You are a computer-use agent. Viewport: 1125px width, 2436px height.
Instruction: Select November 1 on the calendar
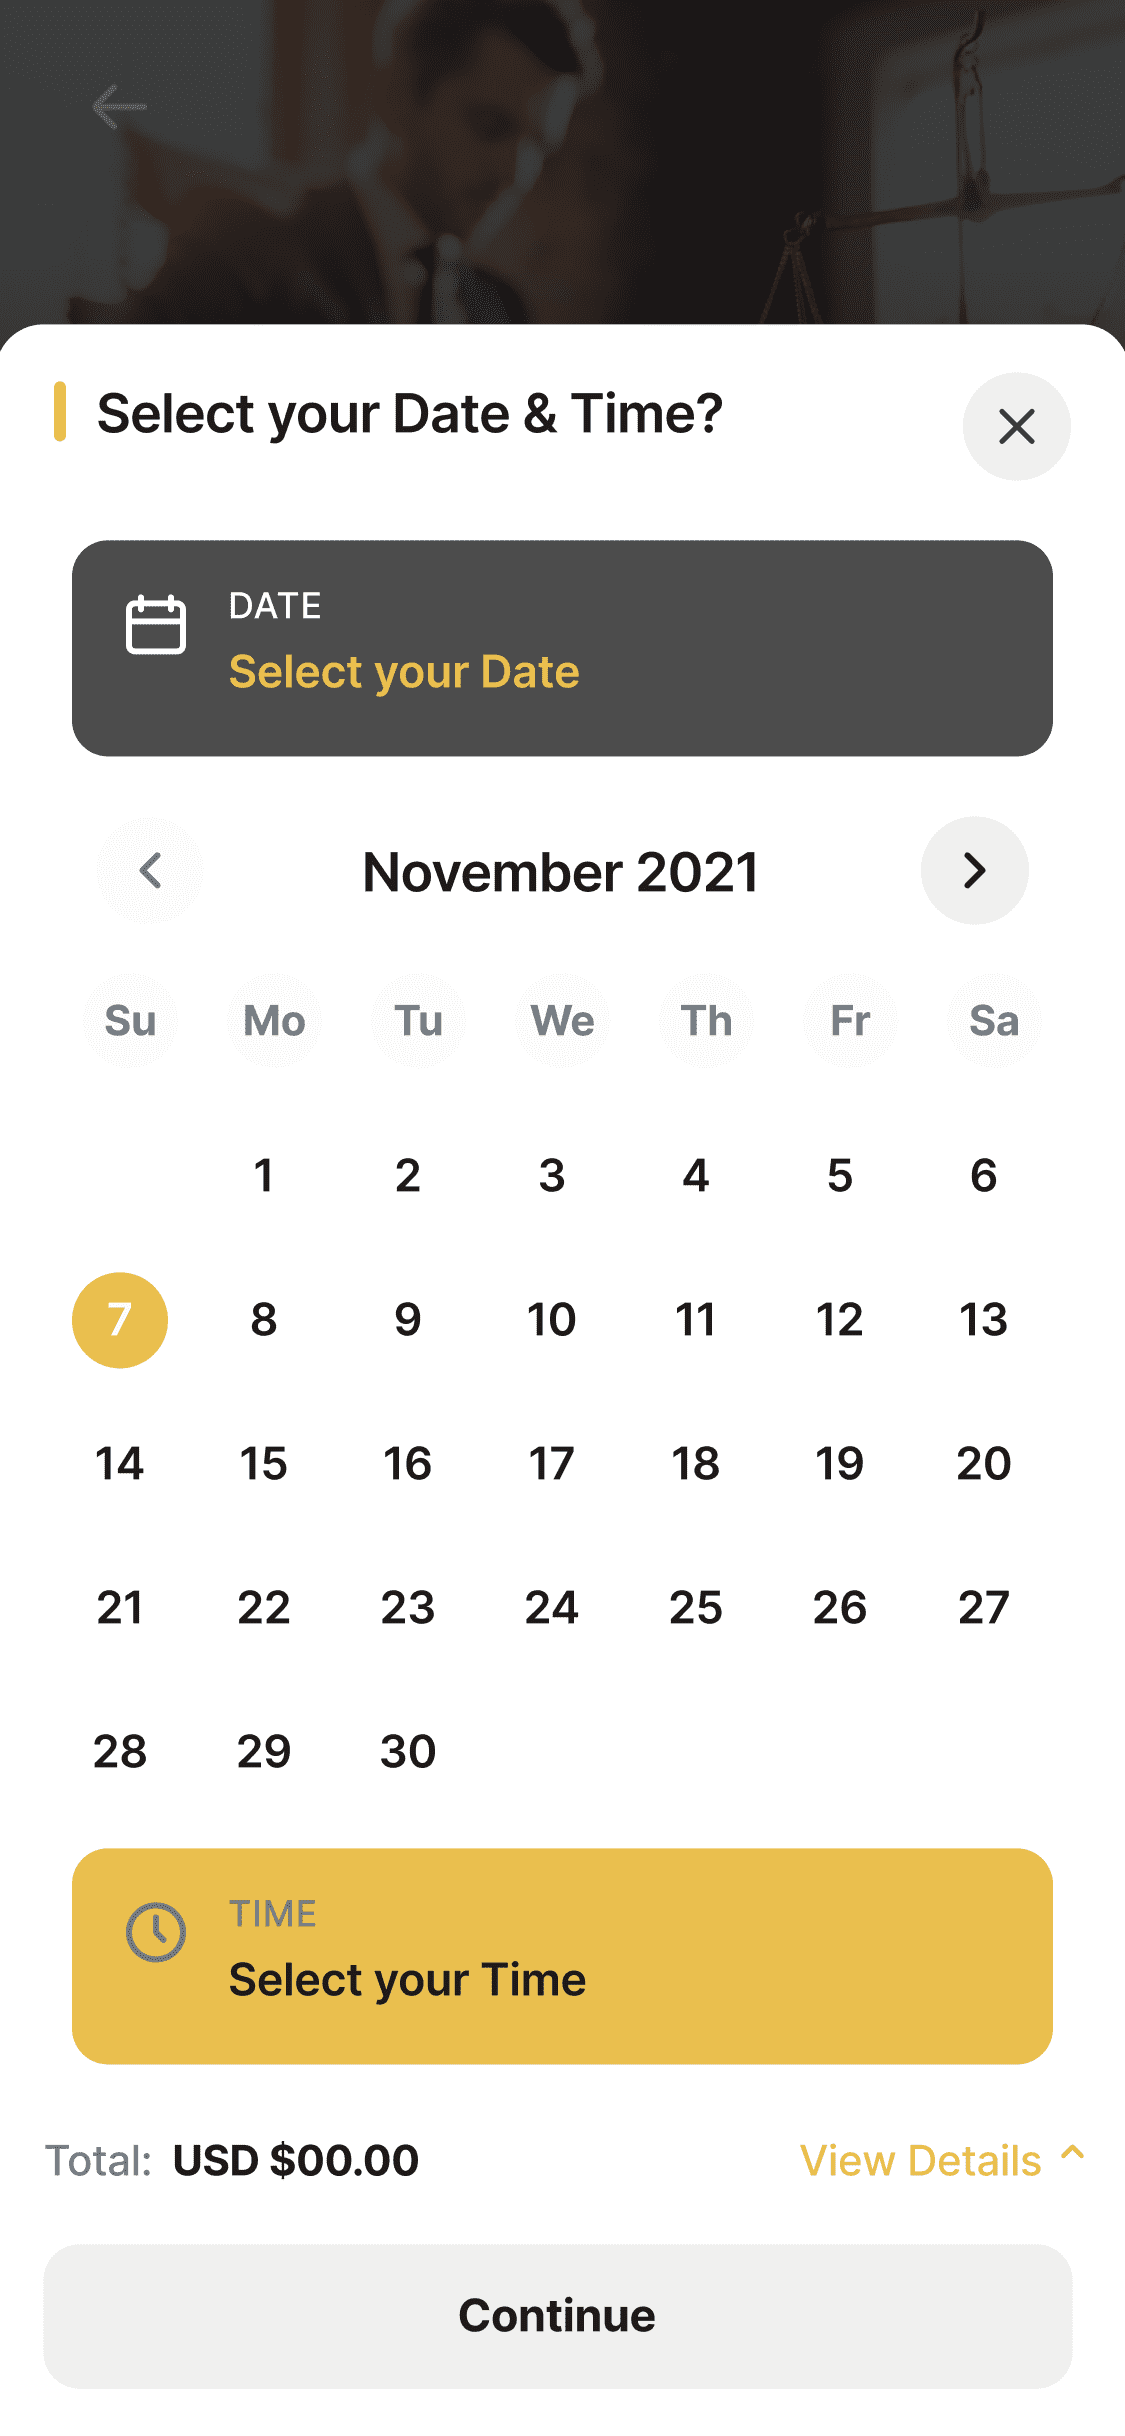(264, 1176)
